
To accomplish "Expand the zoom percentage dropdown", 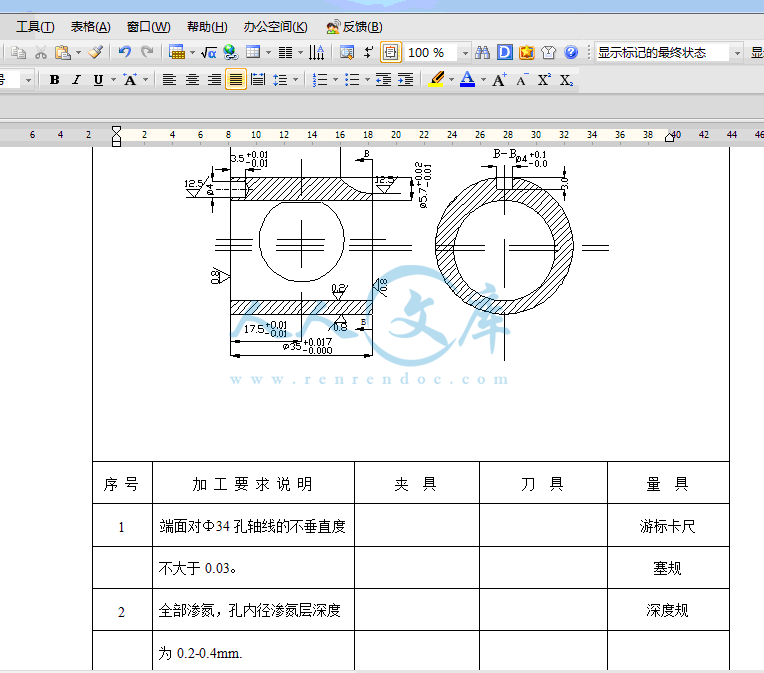I will click(x=465, y=53).
